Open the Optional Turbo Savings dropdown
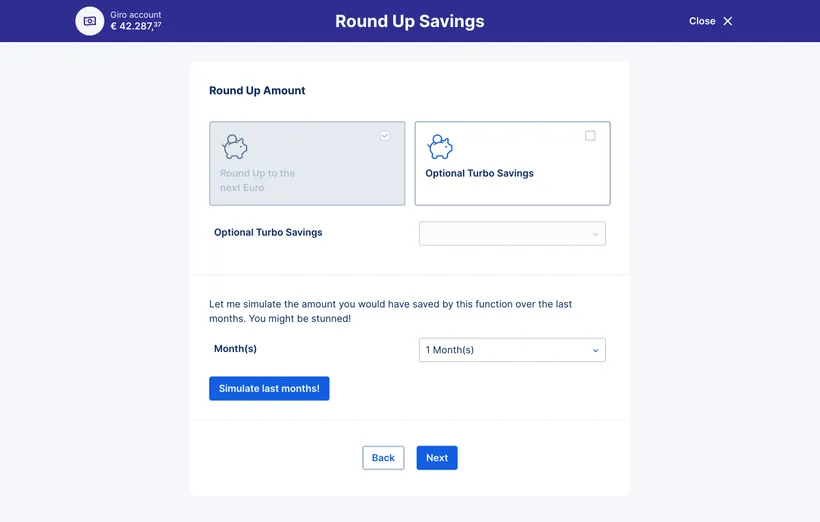 point(512,234)
